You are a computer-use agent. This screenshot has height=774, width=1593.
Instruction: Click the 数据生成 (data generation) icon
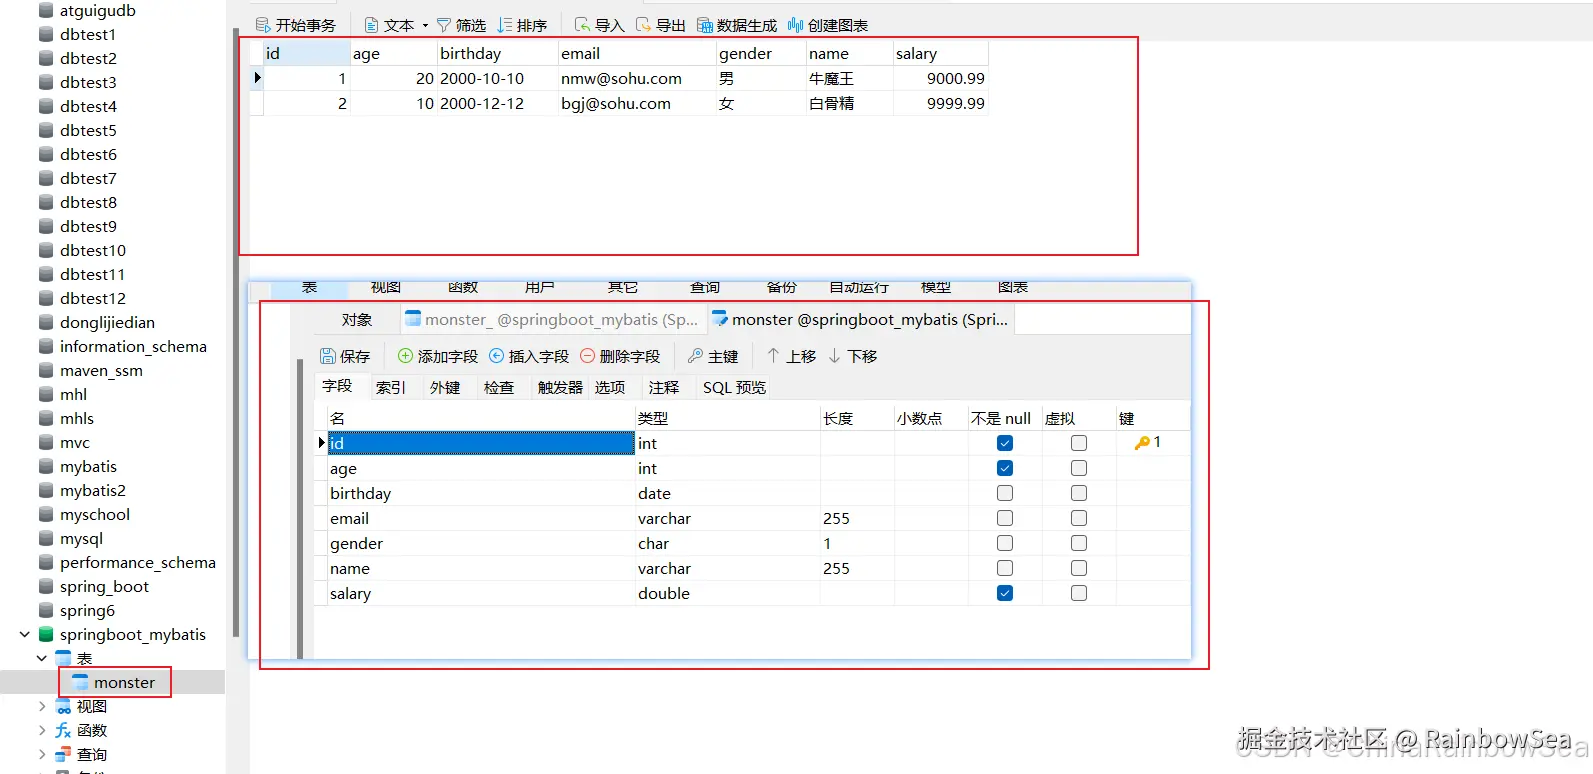(x=705, y=25)
